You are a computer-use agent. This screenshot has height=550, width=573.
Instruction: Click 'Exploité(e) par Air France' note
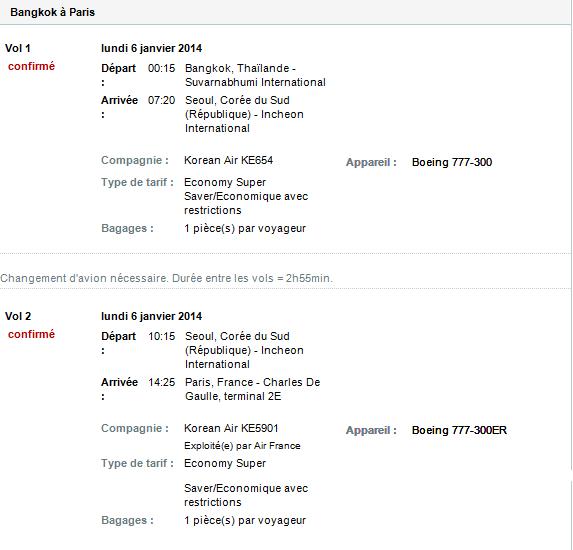coord(242,446)
